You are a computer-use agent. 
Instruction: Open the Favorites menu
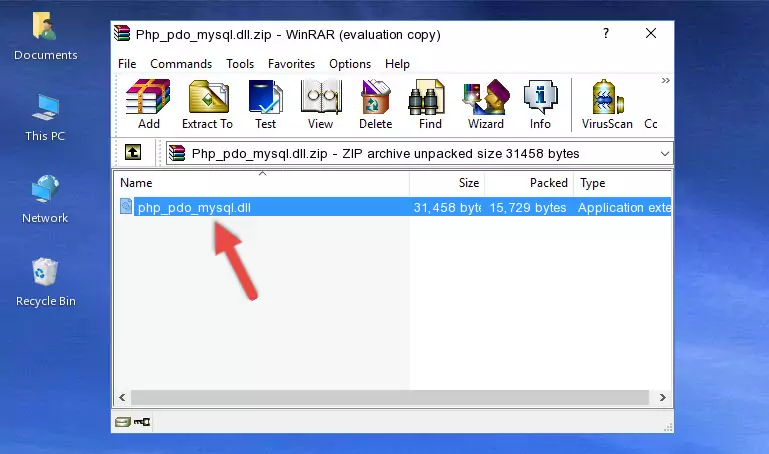click(291, 64)
